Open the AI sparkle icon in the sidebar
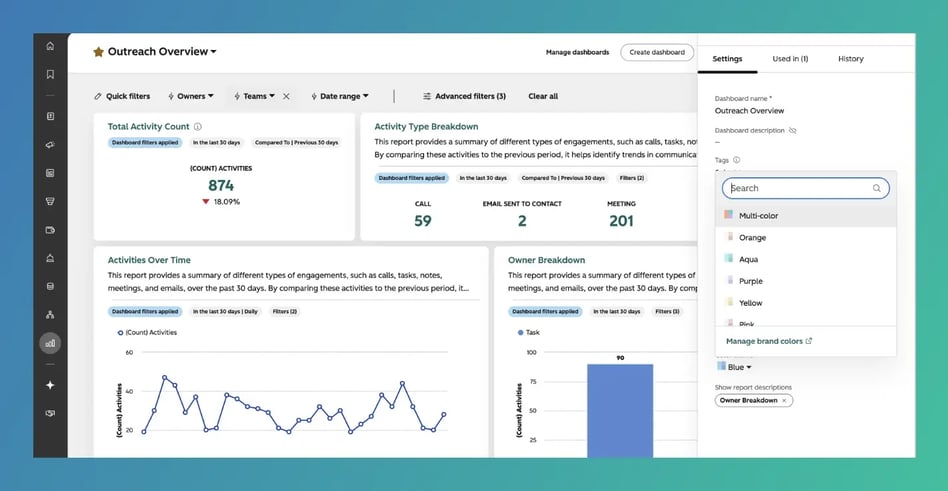 [x=50, y=385]
